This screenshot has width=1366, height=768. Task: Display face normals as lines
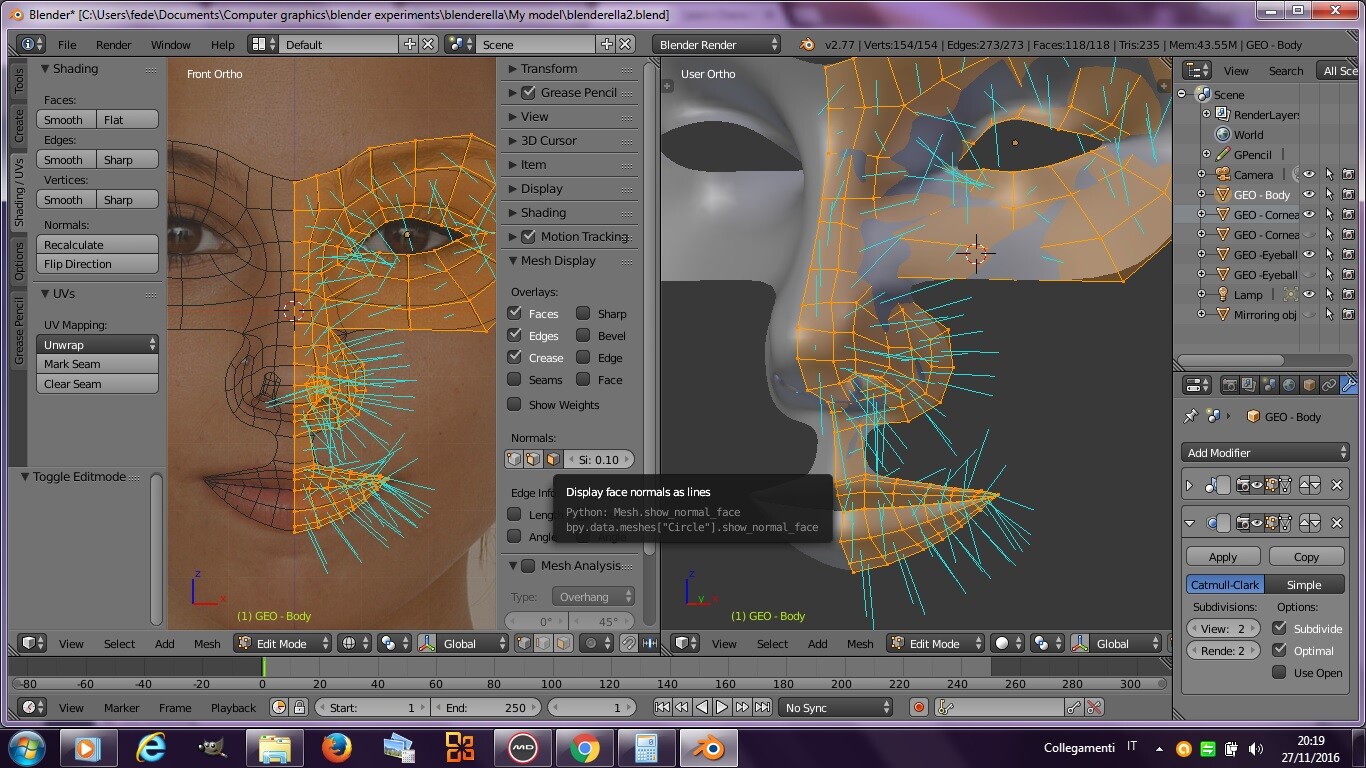pyautogui.click(x=553, y=459)
